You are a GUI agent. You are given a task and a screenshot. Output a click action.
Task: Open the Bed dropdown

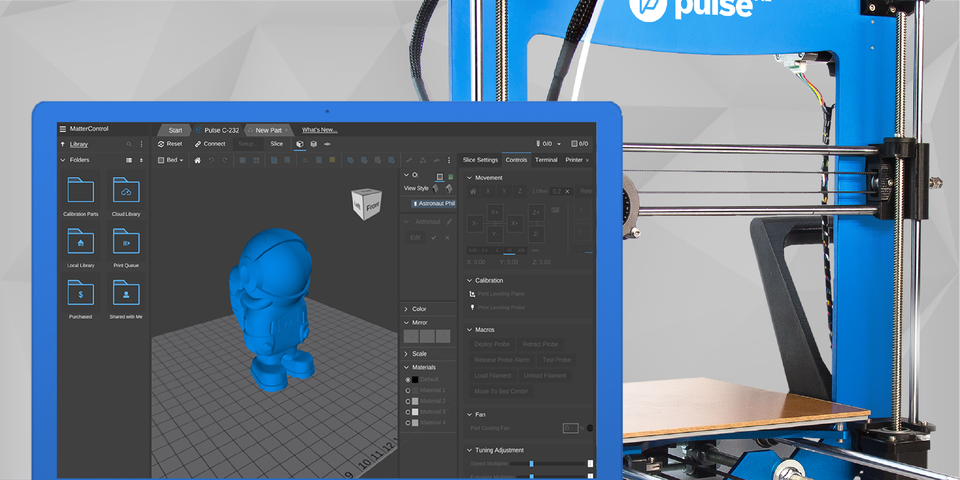point(171,160)
